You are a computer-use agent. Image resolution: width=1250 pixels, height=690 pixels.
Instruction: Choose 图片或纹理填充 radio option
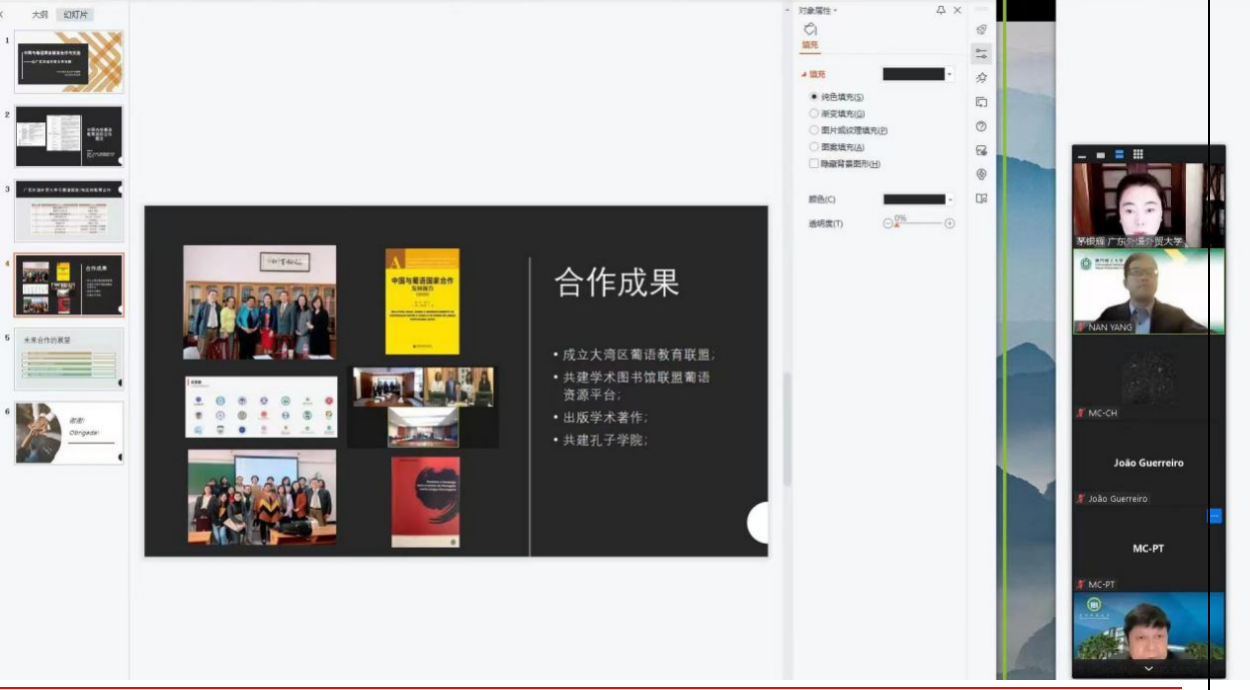[814, 130]
